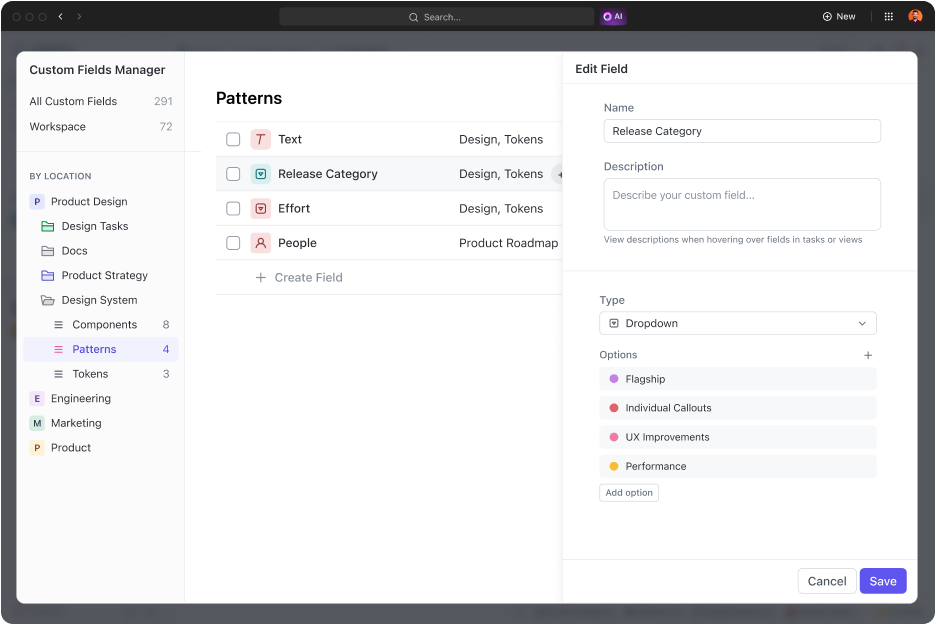
Task: Open the apps grid in the top bar
Action: [x=888, y=16]
